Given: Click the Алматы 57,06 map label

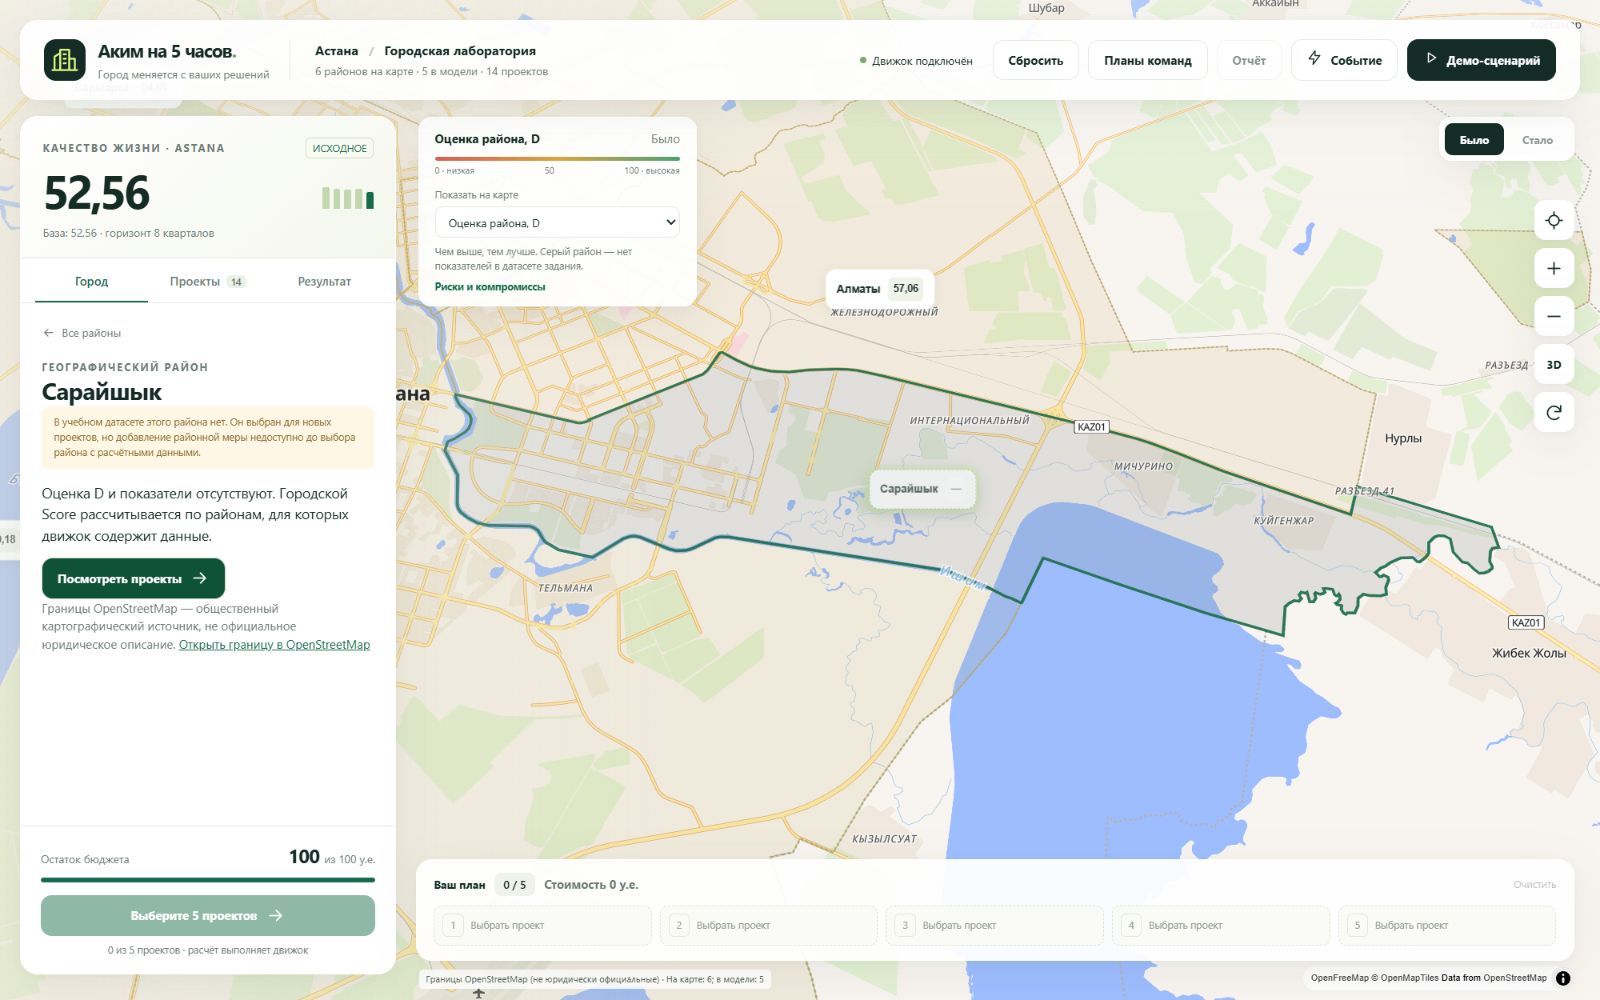Looking at the screenshot, I should point(879,288).
